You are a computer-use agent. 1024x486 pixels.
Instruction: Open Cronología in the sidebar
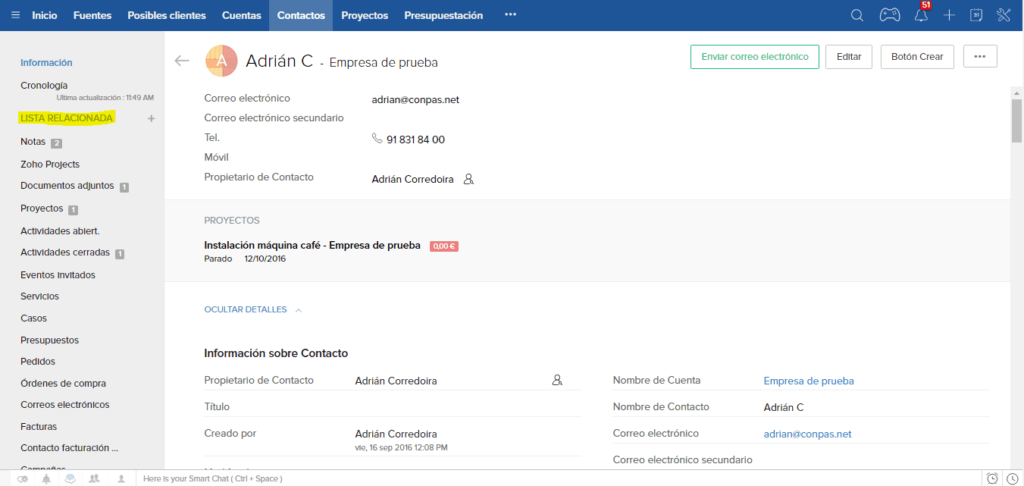click(x=44, y=85)
